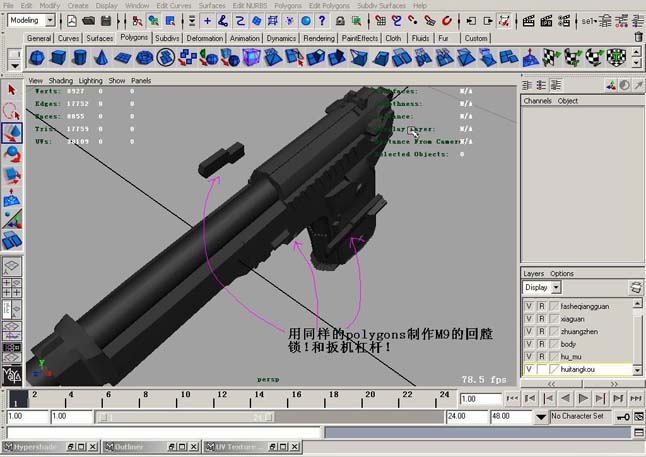
Task: Click the playback end time field 24.00
Action: coord(466,417)
